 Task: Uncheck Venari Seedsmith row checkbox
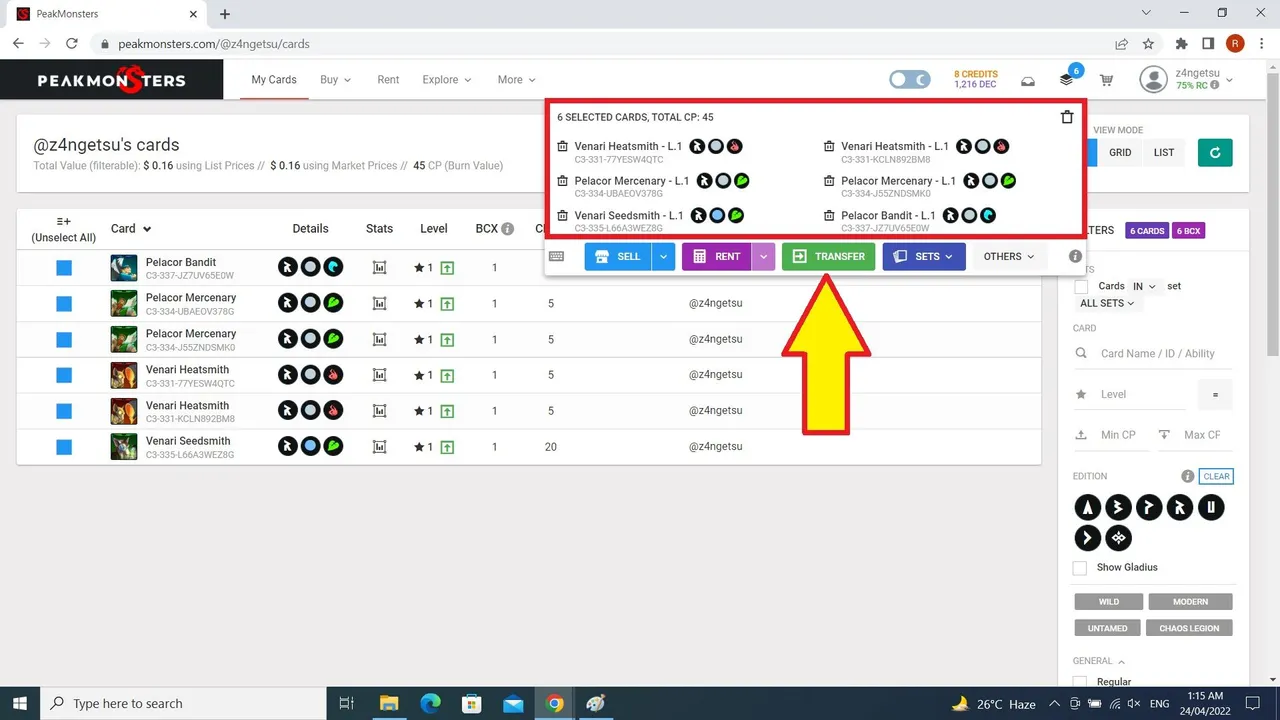coord(64,447)
